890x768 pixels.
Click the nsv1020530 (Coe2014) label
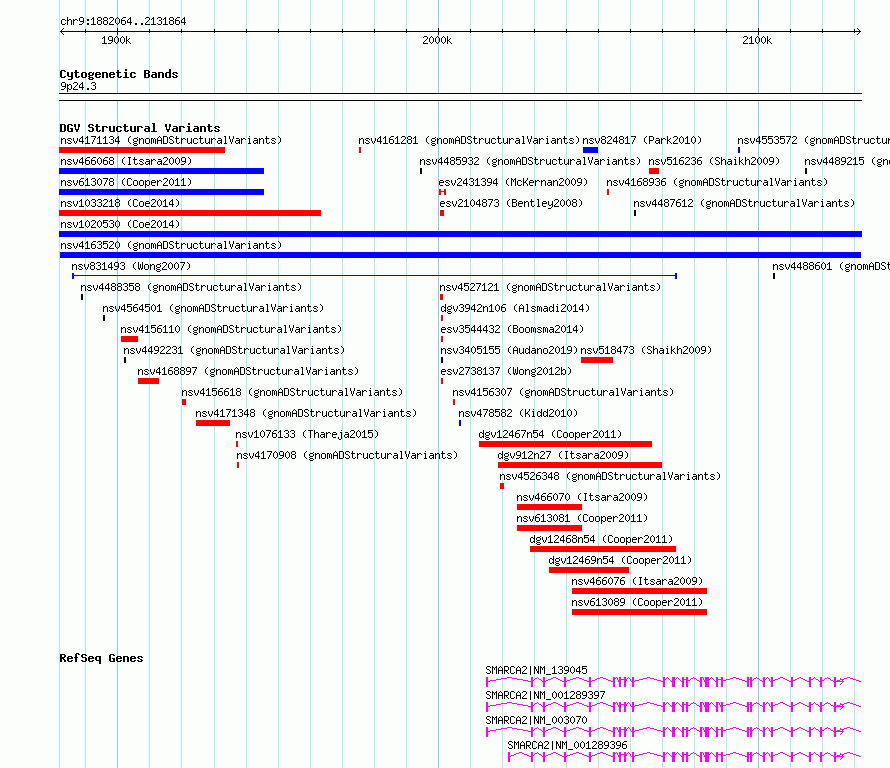(120, 224)
